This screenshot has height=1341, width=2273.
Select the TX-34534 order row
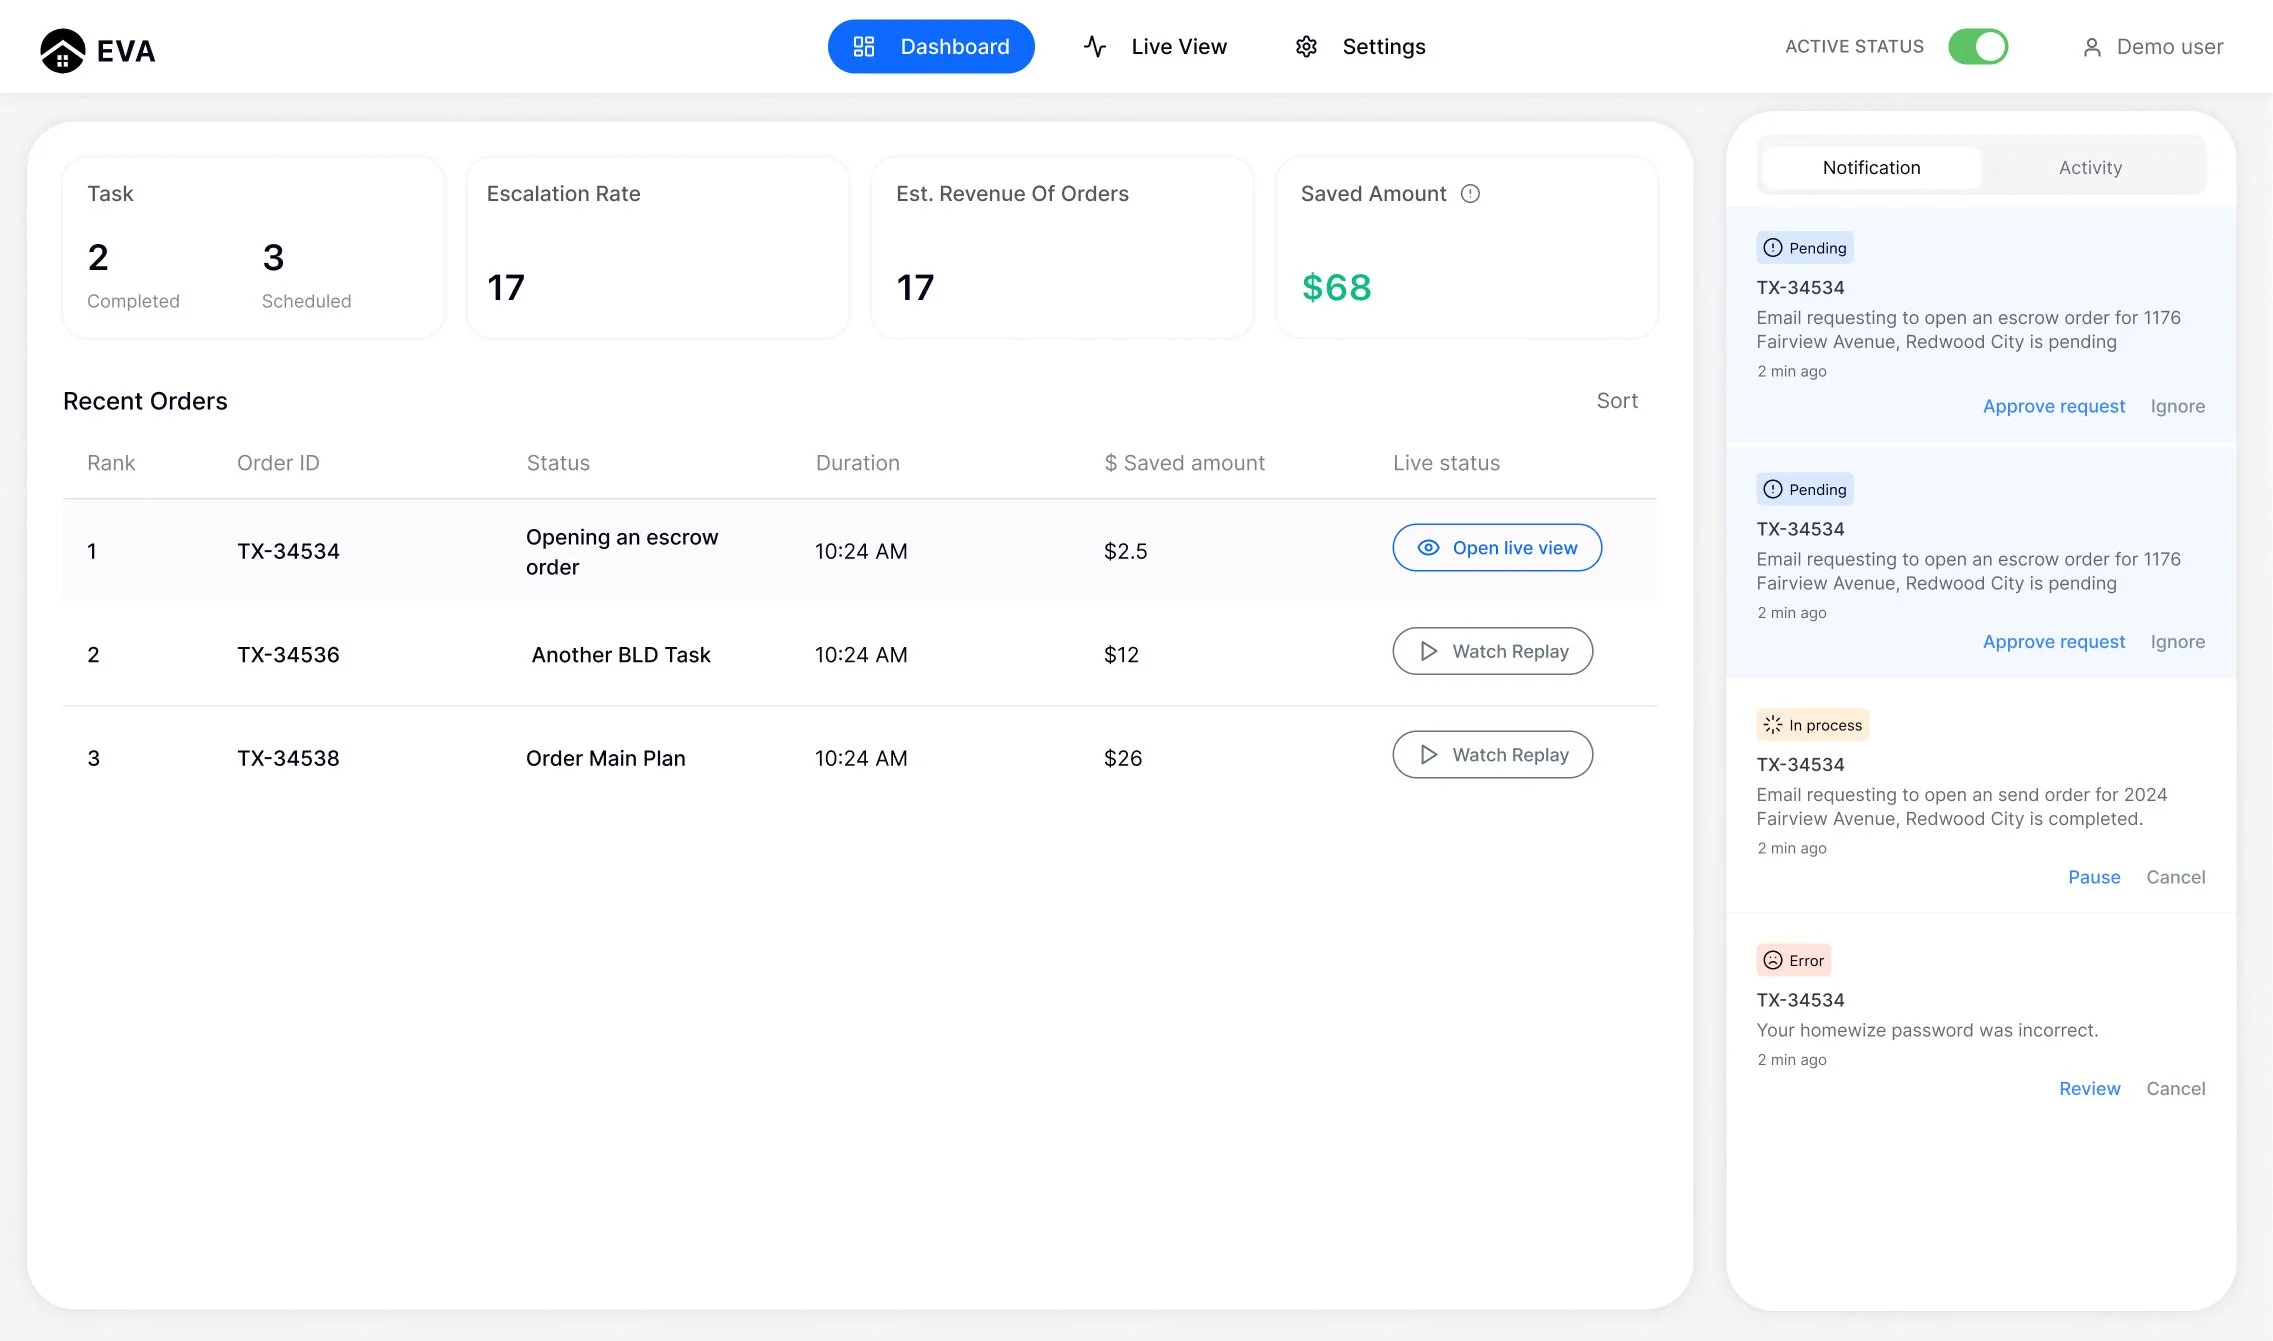pos(288,551)
